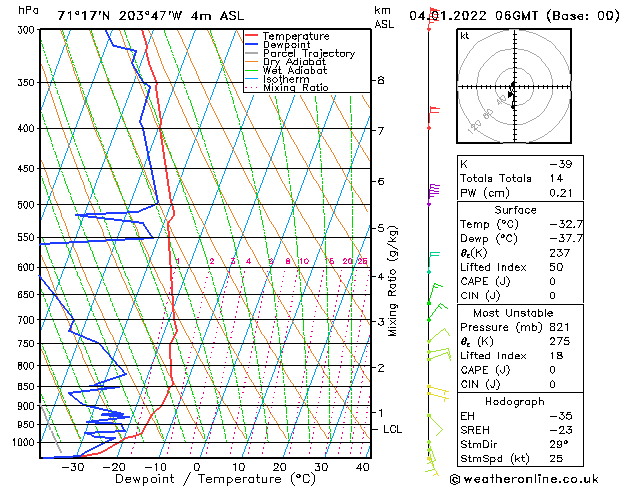Click the purple wind barb near 500 hPa

(433, 194)
